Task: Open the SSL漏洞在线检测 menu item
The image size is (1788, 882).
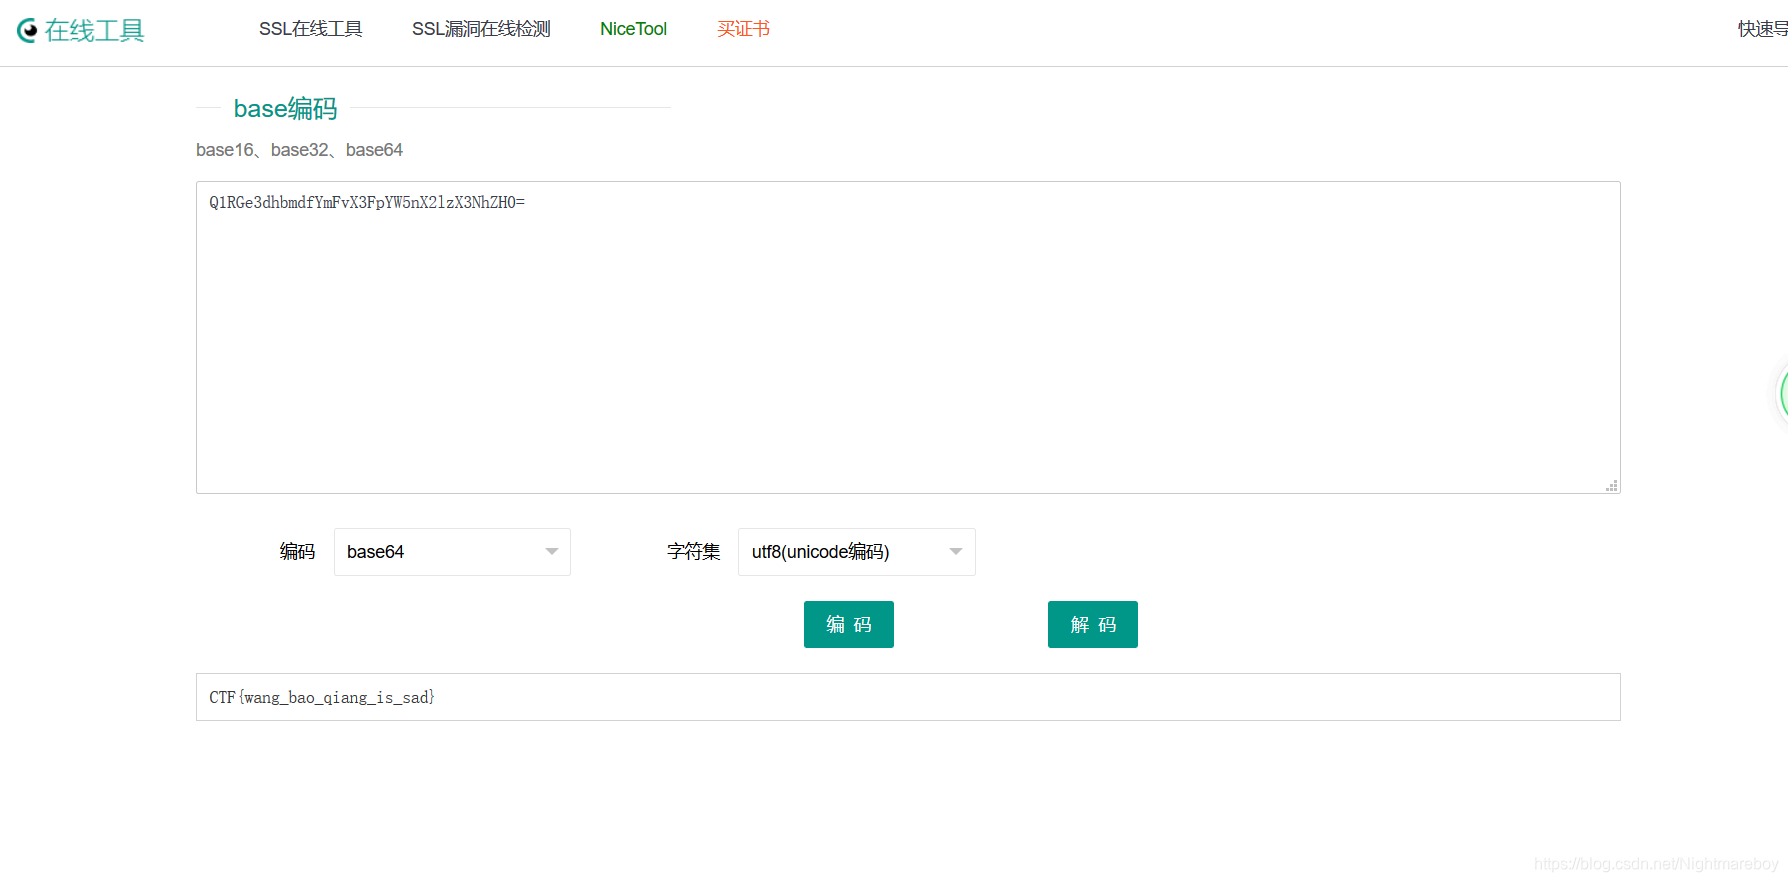Action: pyautogui.click(x=481, y=29)
